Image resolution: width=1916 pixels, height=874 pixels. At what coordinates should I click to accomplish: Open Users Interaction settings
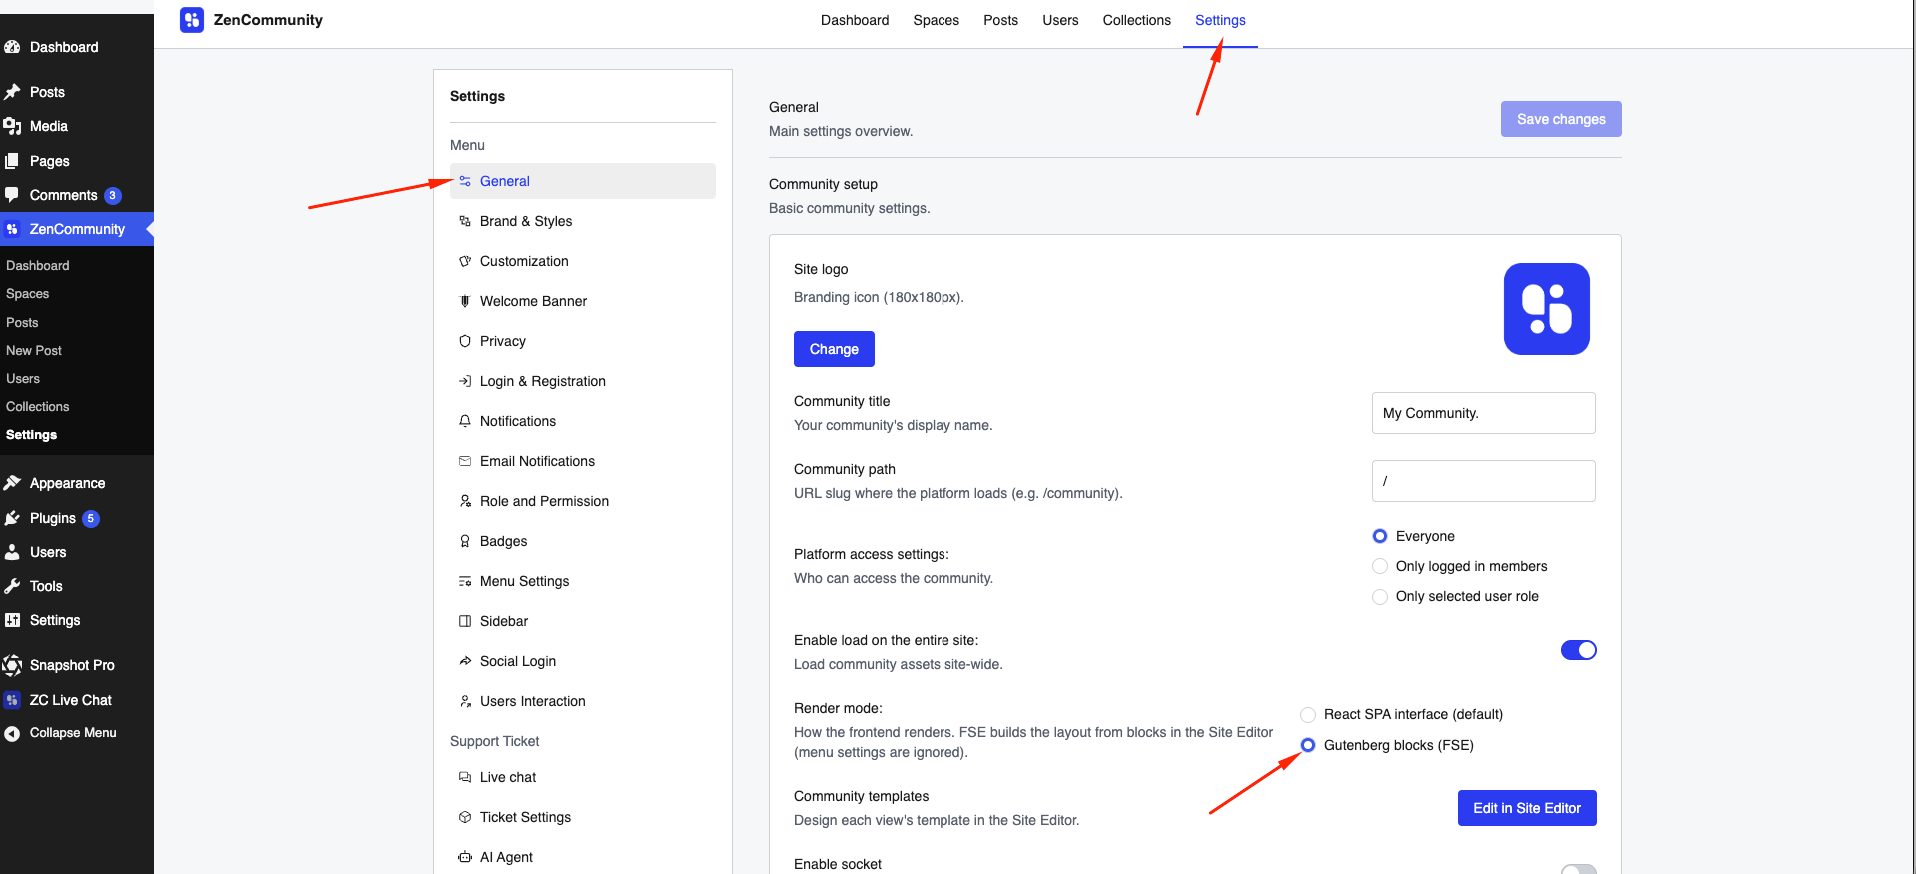(x=583, y=701)
